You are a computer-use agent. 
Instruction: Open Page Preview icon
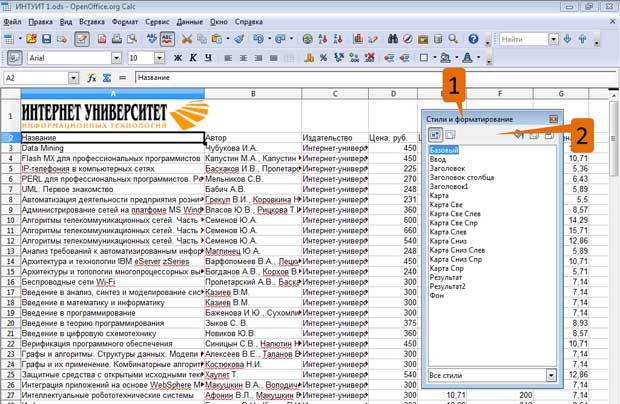click(132, 39)
